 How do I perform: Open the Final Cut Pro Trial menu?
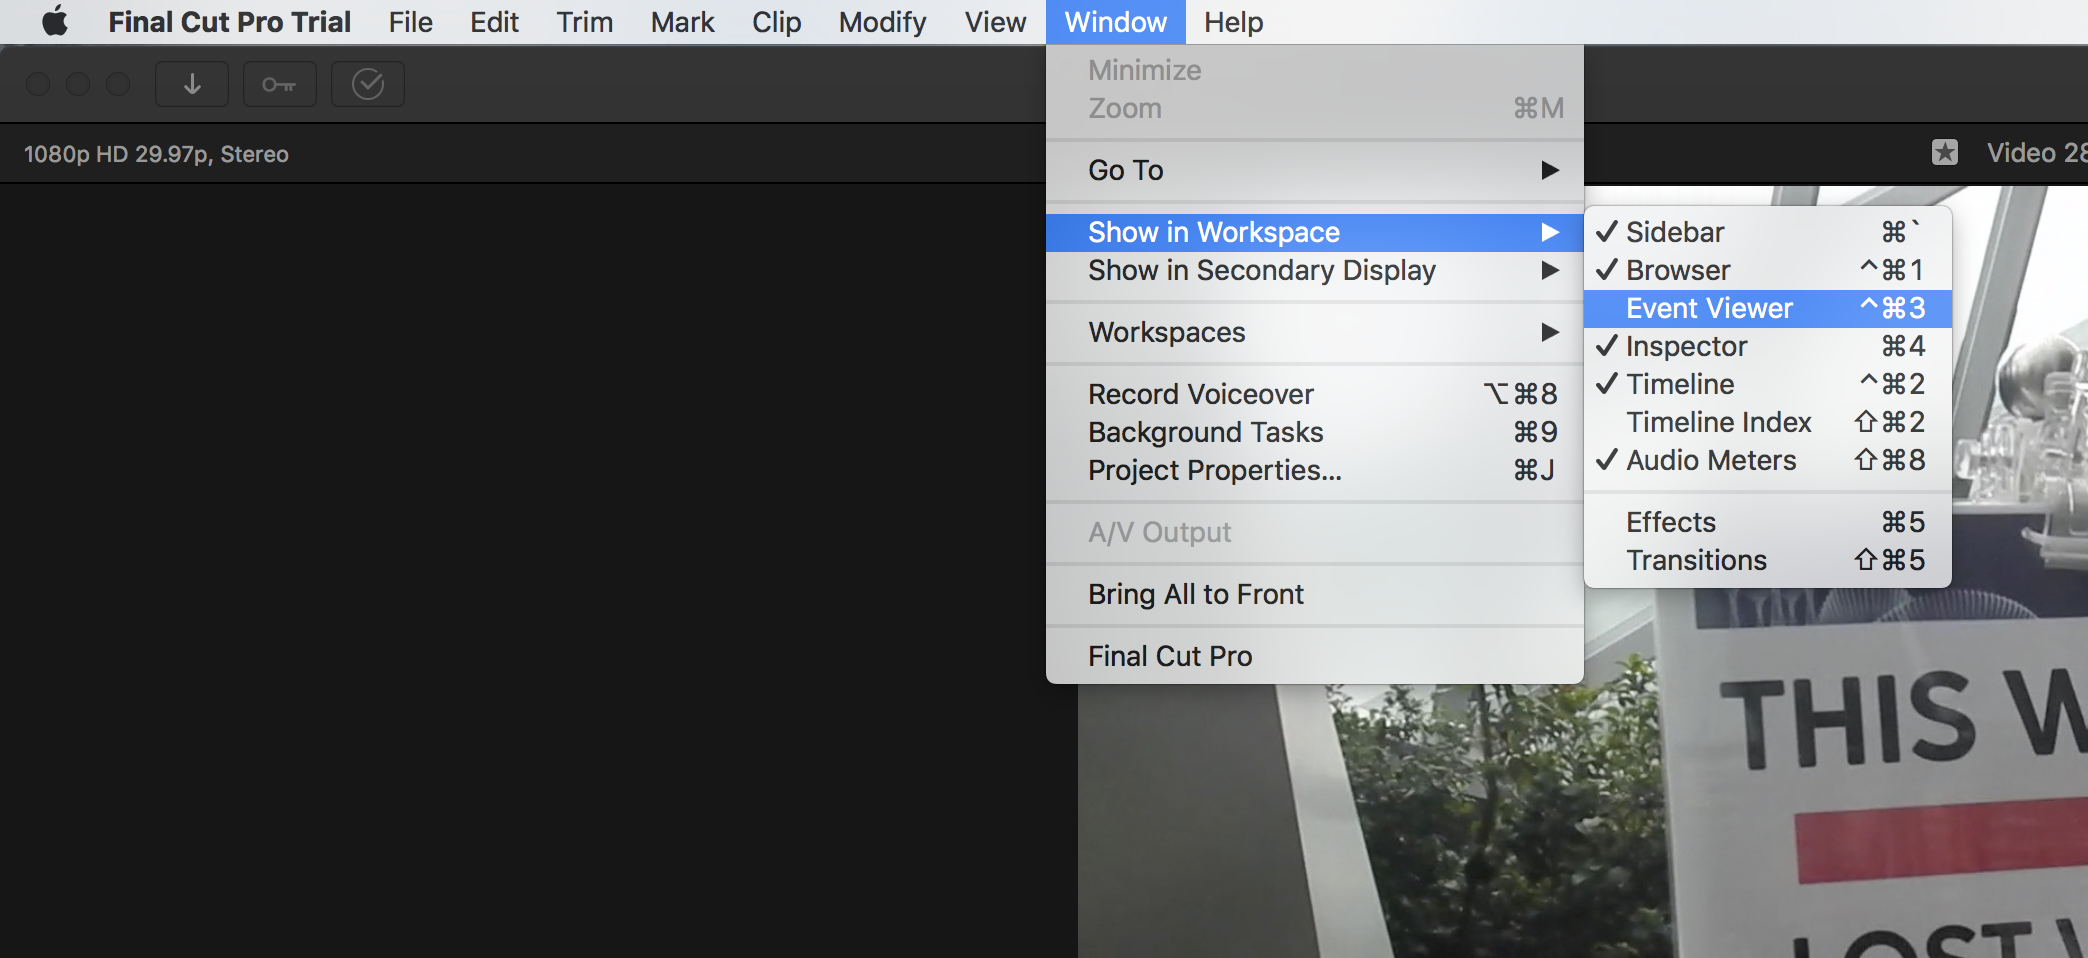[x=229, y=22]
